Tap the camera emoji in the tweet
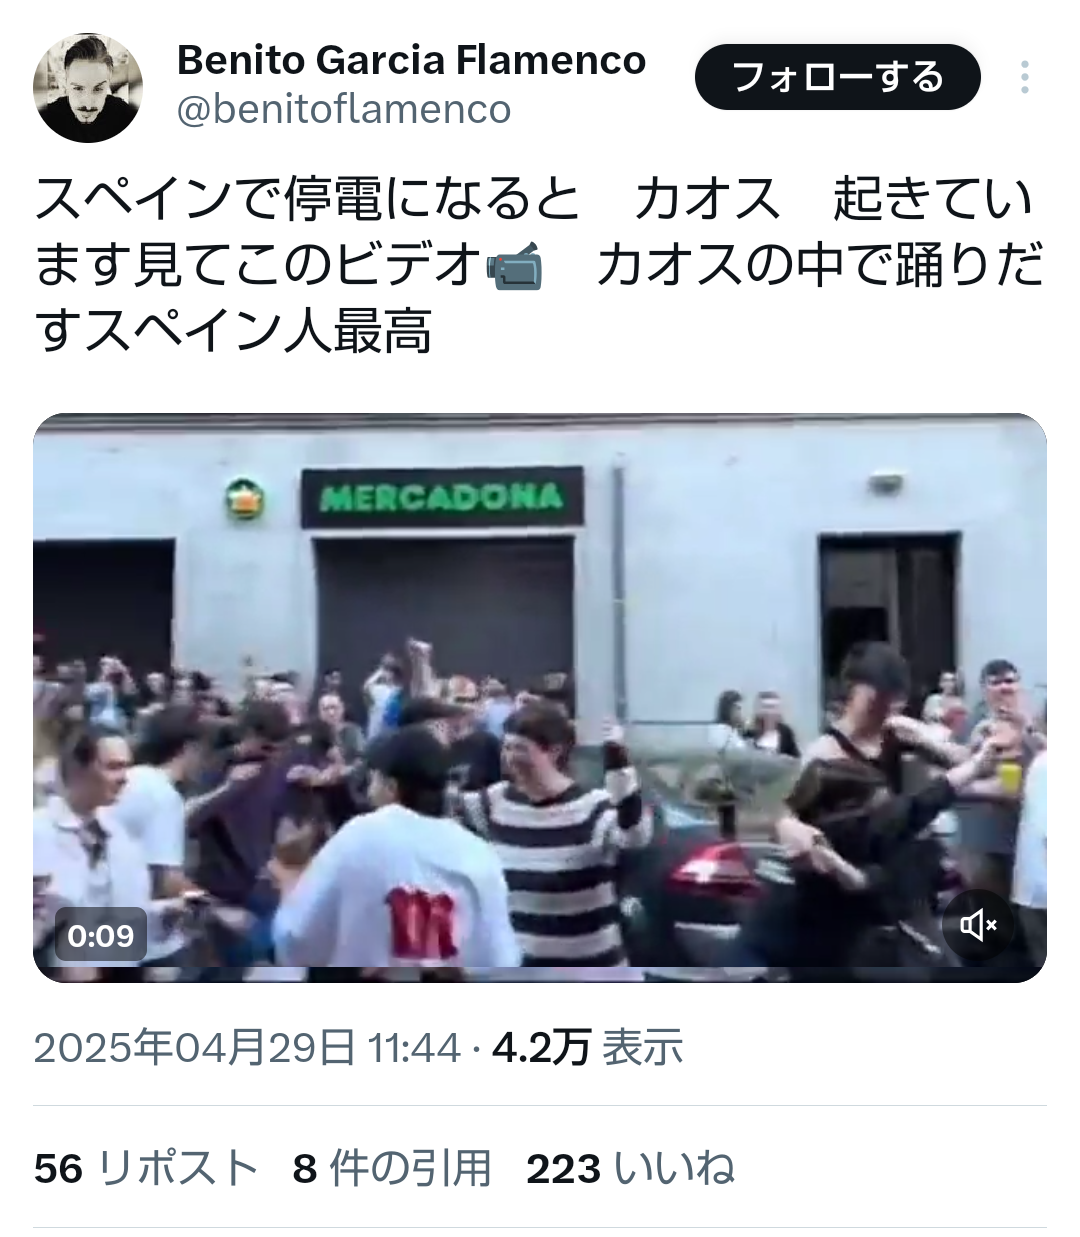Viewport: 1080px width, 1237px height. tap(515, 266)
